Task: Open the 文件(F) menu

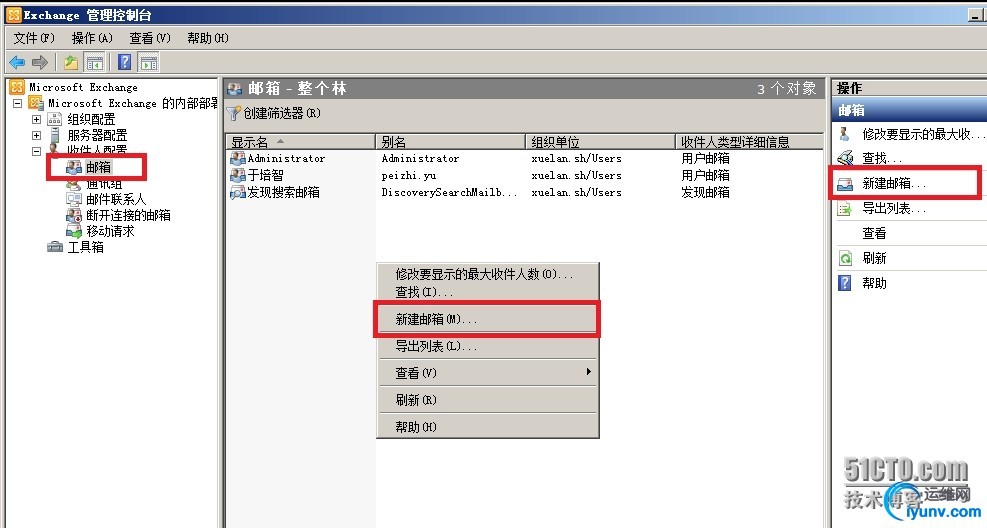Action: [x=34, y=38]
